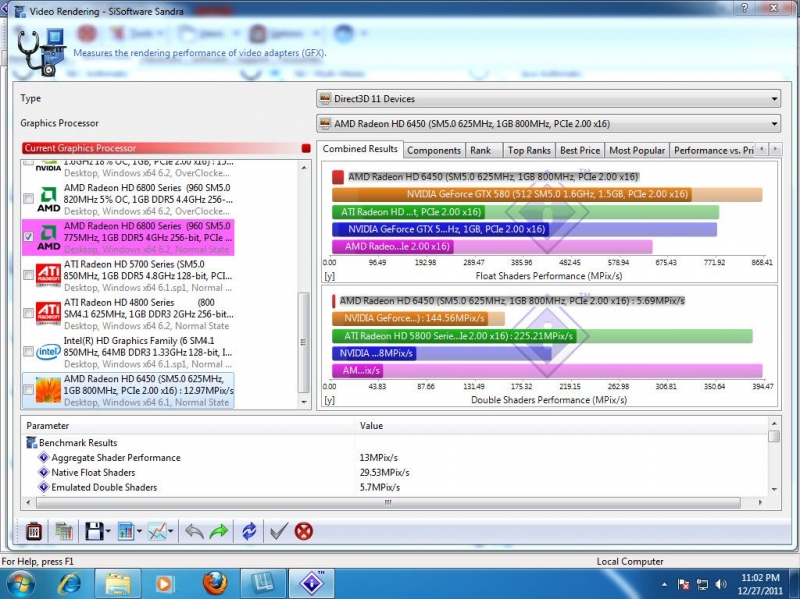This screenshot has width=800, height=599.
Task: Click the Value column header
Action: tap(561, 426)
